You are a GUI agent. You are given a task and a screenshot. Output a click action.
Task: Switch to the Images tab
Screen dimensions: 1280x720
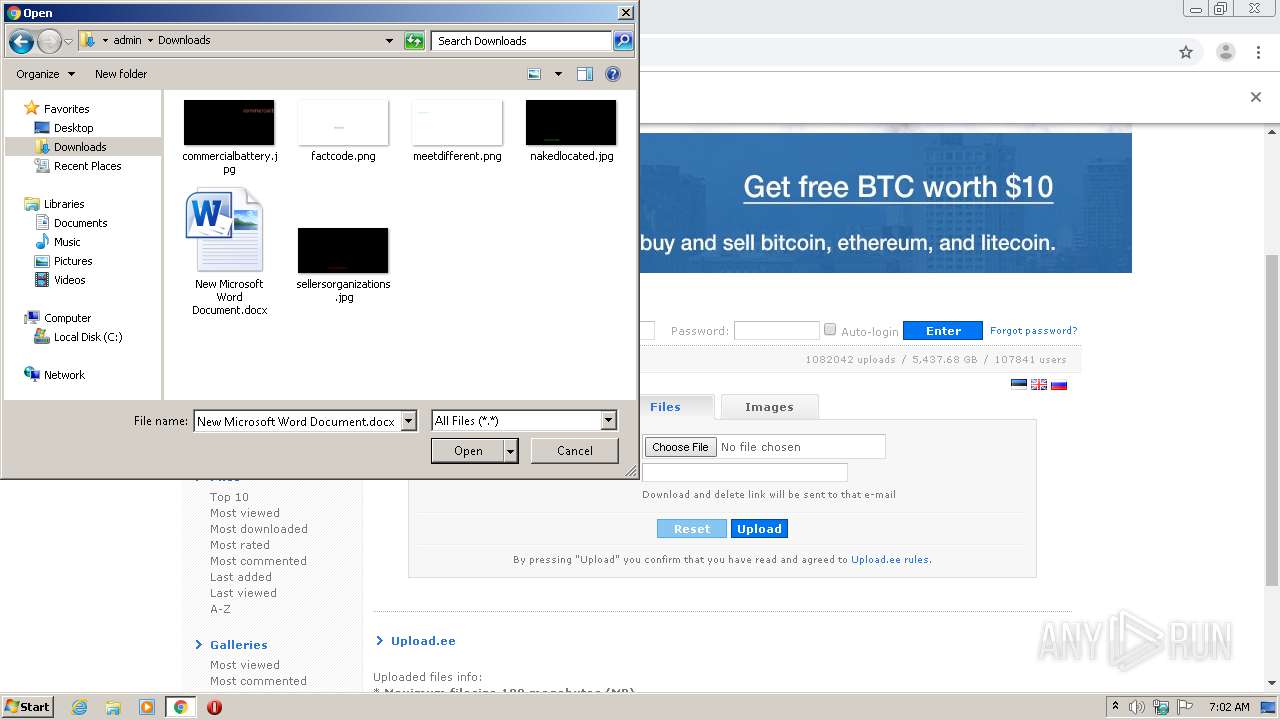[769, 406]
